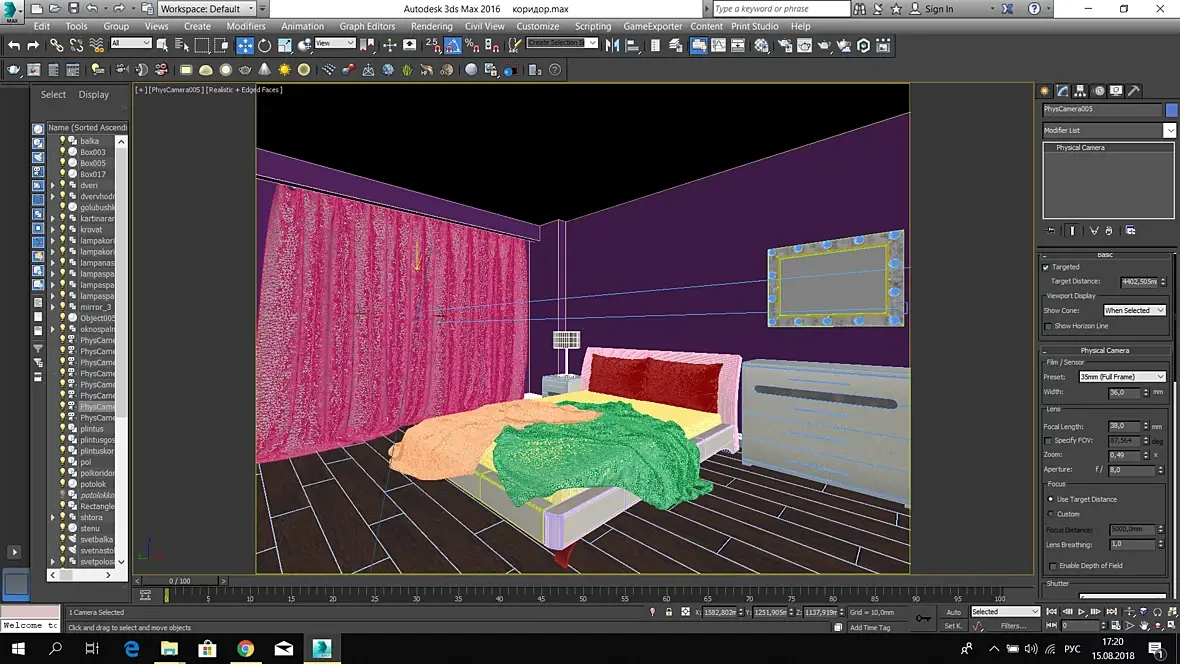Image resolution: width=1180 pixels, height=664 pixels.
Task: Switch to the Hierarchy command panel tab
Action: click(x=1081, y=91)
